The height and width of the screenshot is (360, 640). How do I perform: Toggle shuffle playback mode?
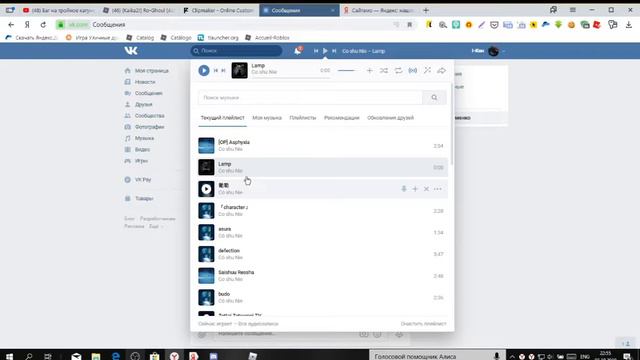point(384,71)
